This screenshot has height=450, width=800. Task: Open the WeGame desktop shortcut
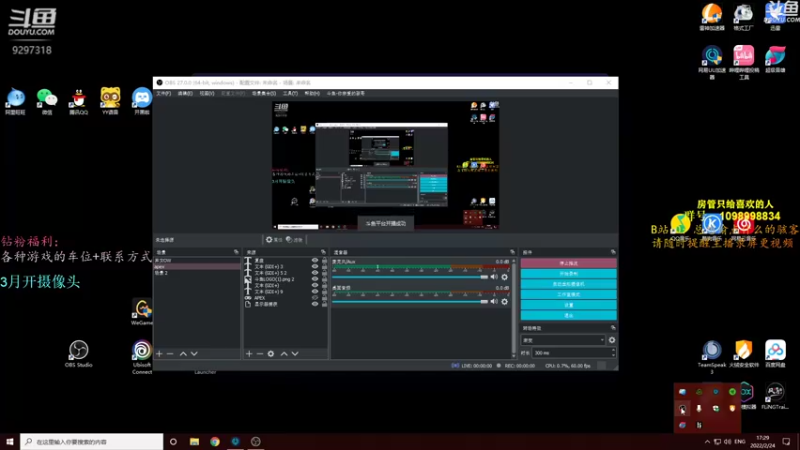click(142, 312)
